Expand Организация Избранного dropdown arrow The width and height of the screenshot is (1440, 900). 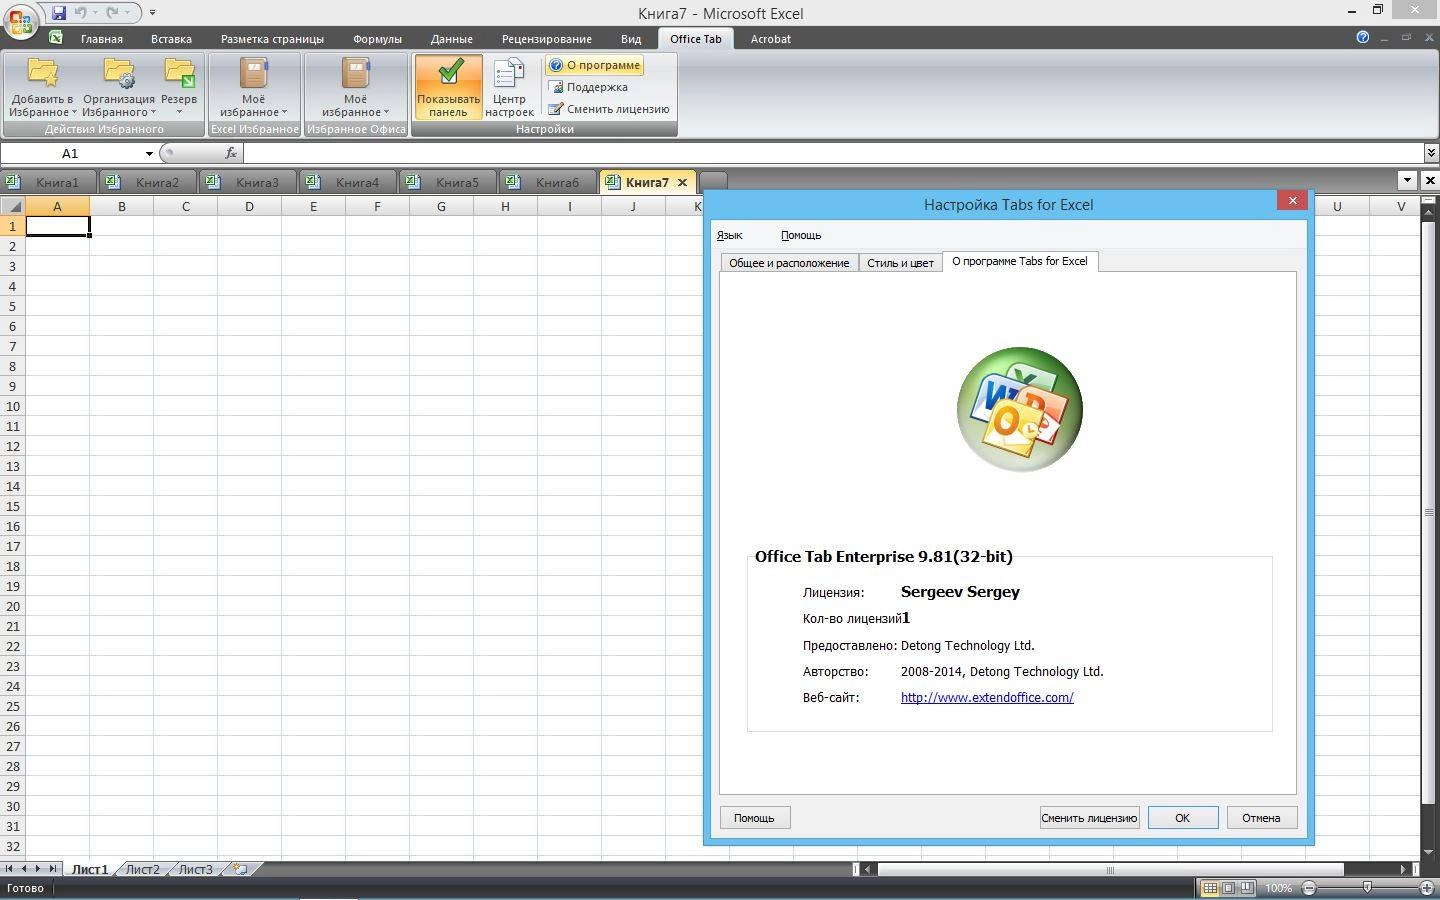point(153,112)
